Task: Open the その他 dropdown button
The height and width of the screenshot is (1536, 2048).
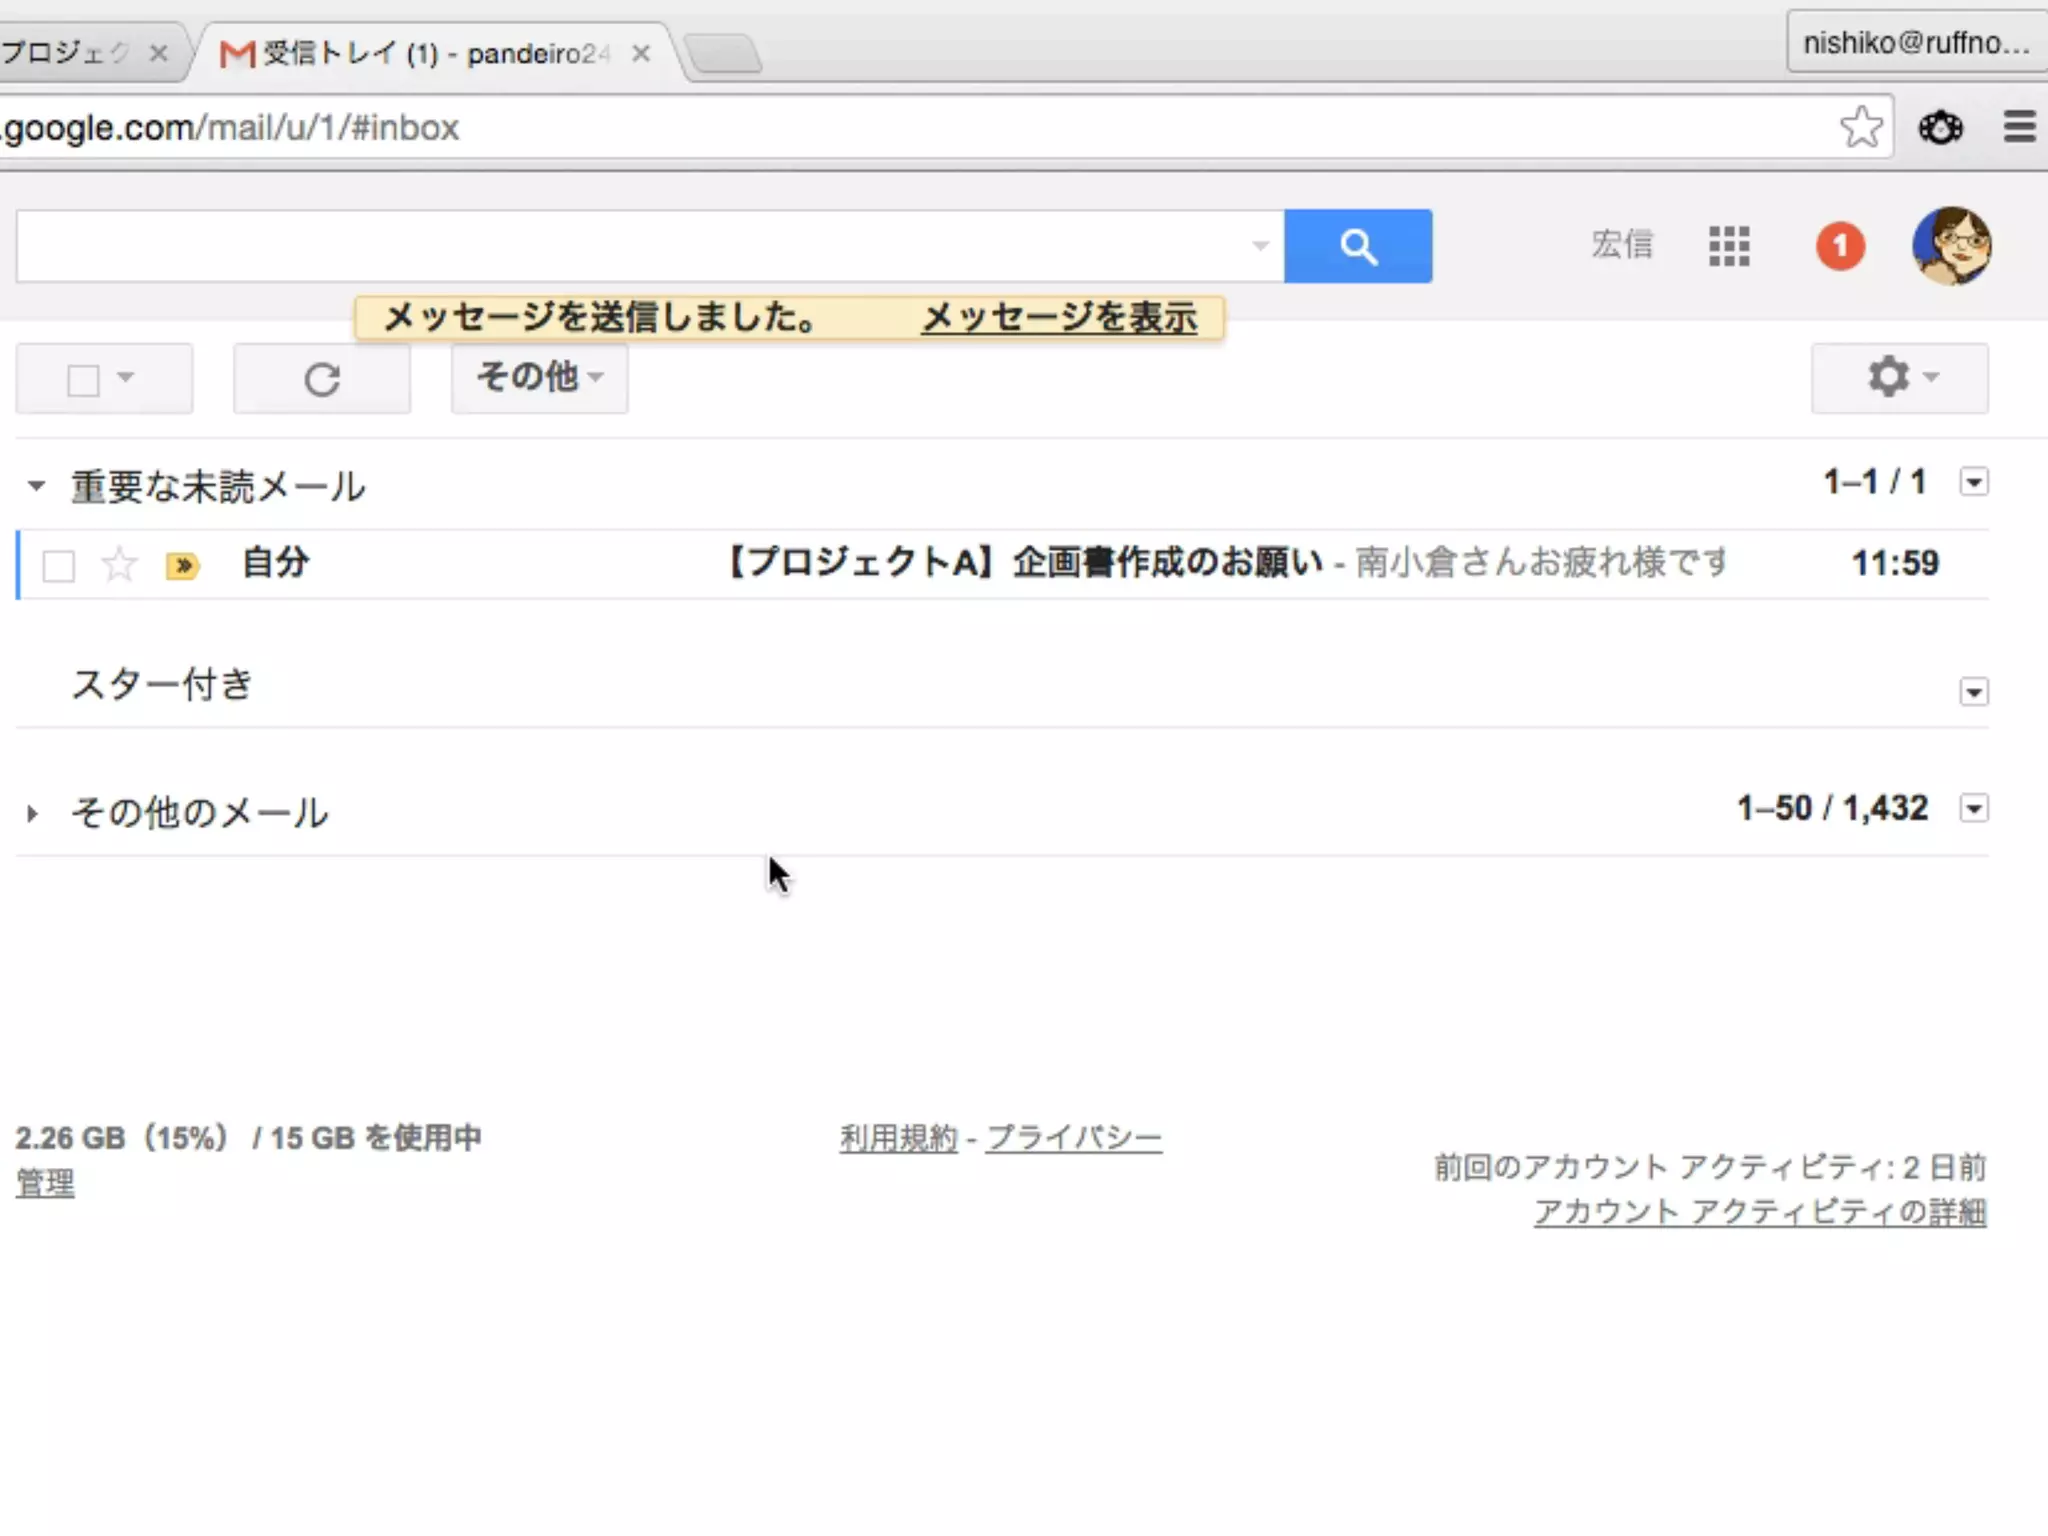Action: [539, 378]
